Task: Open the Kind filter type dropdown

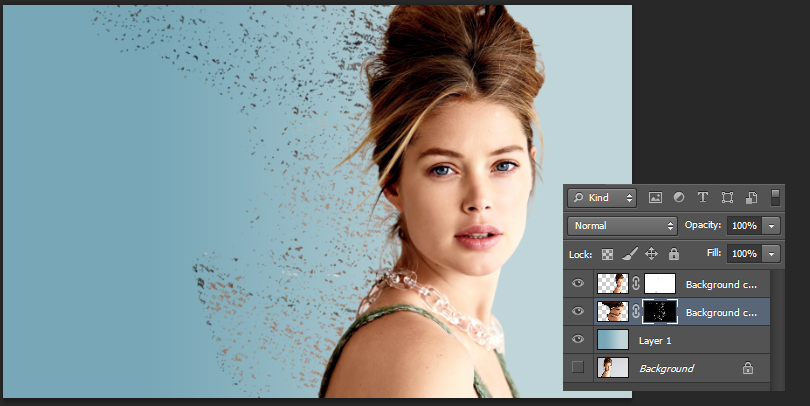Action: 602,198
